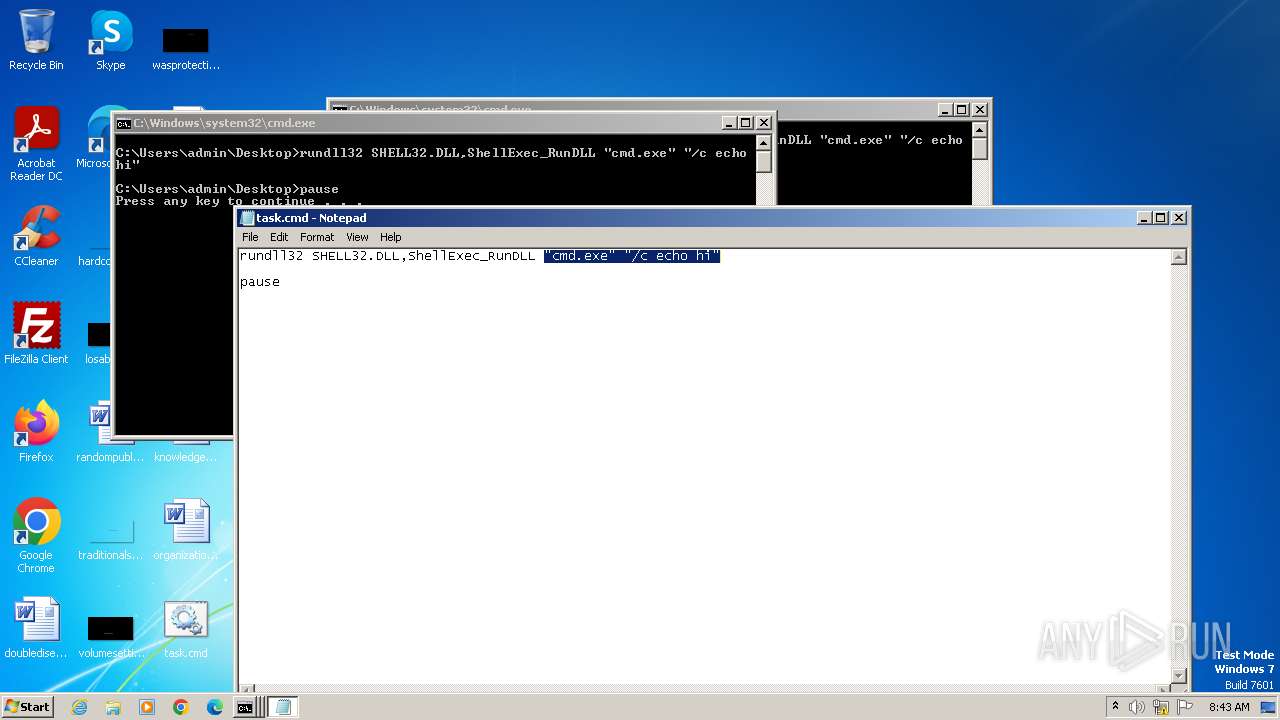Click the clock showing 8:43 AM
The width and height of the screenshot is (1280, 720).
(x=1229, y=707)
